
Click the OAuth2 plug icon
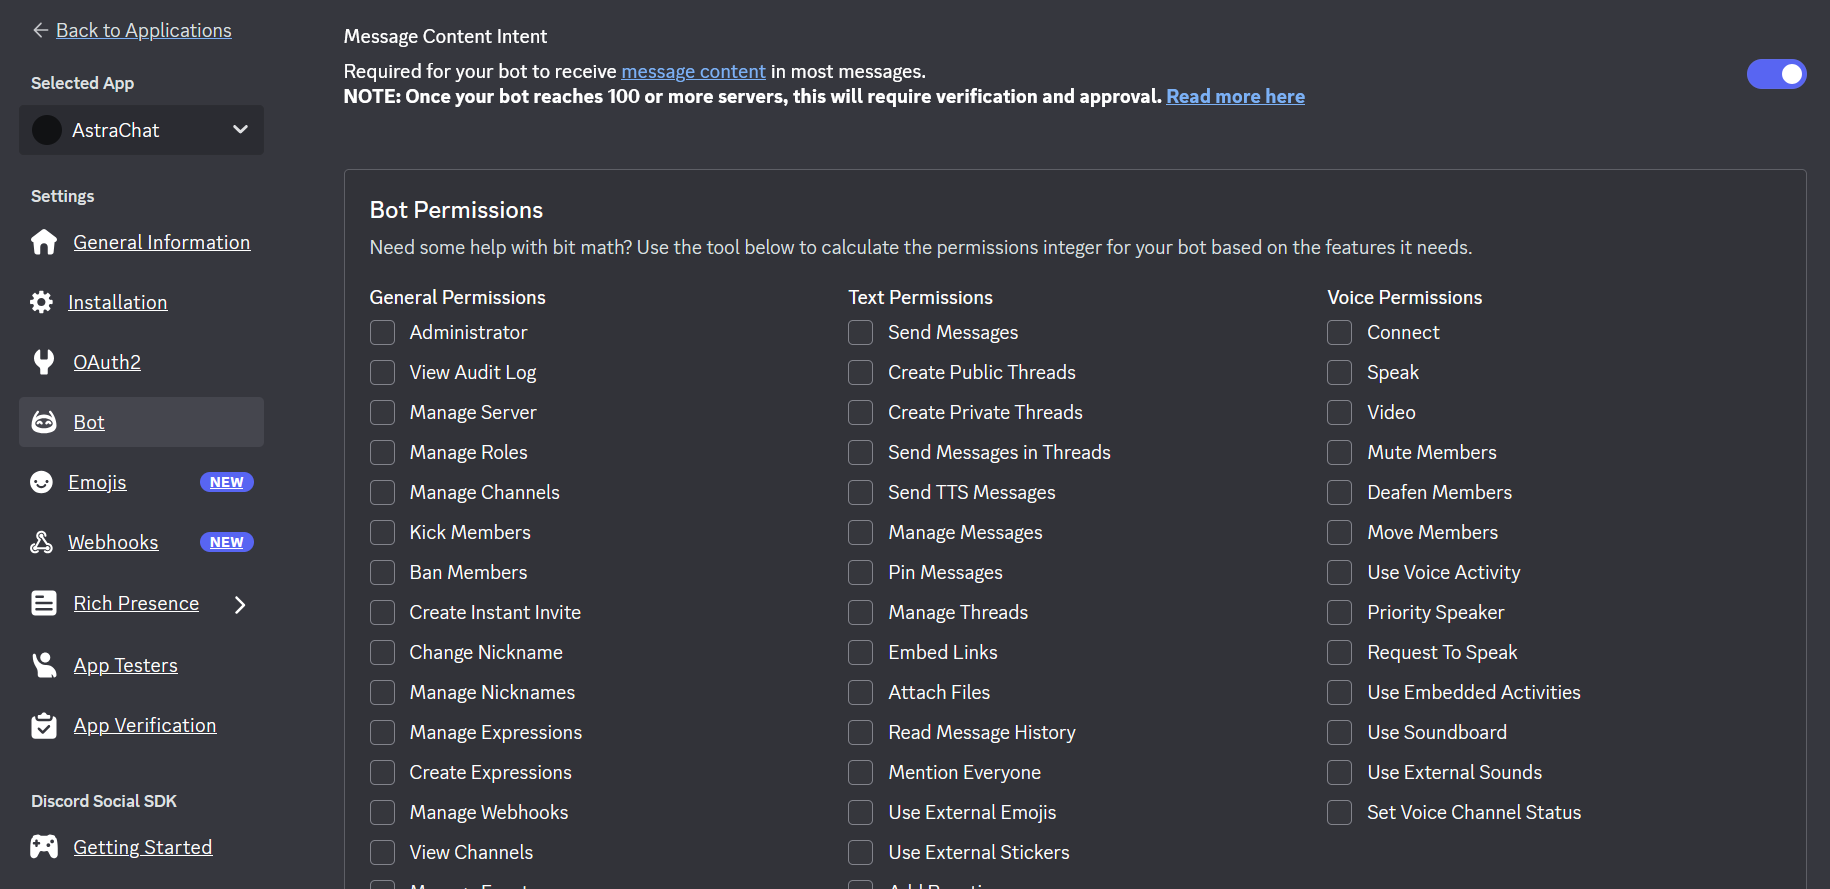click(x=44, y=362)
